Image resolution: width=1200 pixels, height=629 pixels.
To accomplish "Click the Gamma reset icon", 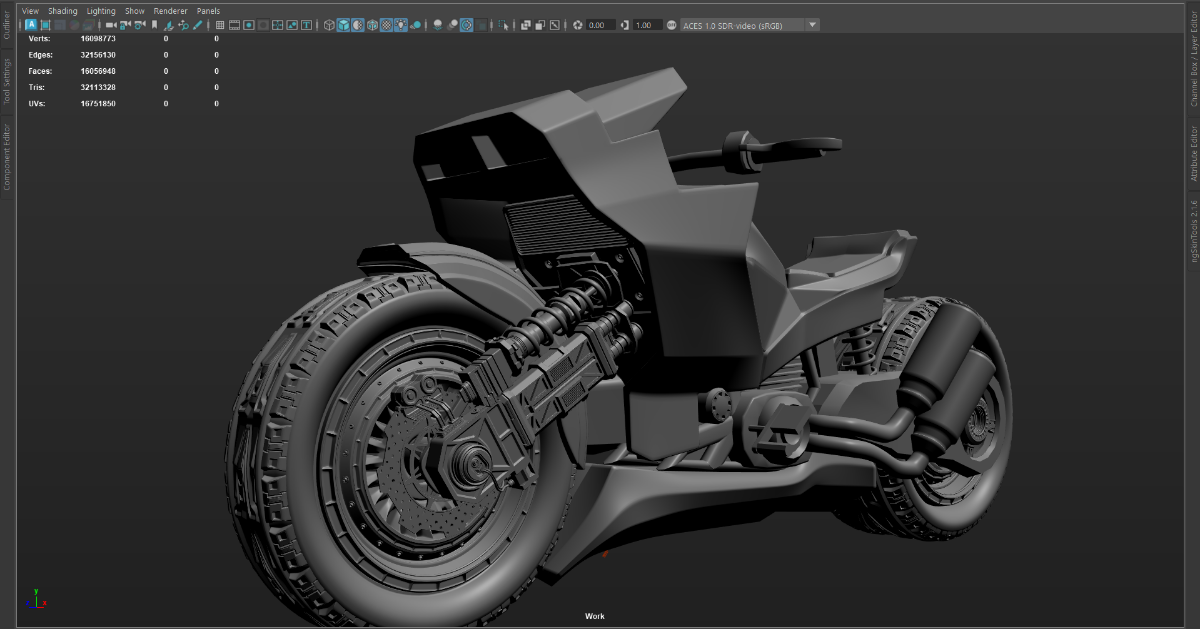I will (625, 25).
